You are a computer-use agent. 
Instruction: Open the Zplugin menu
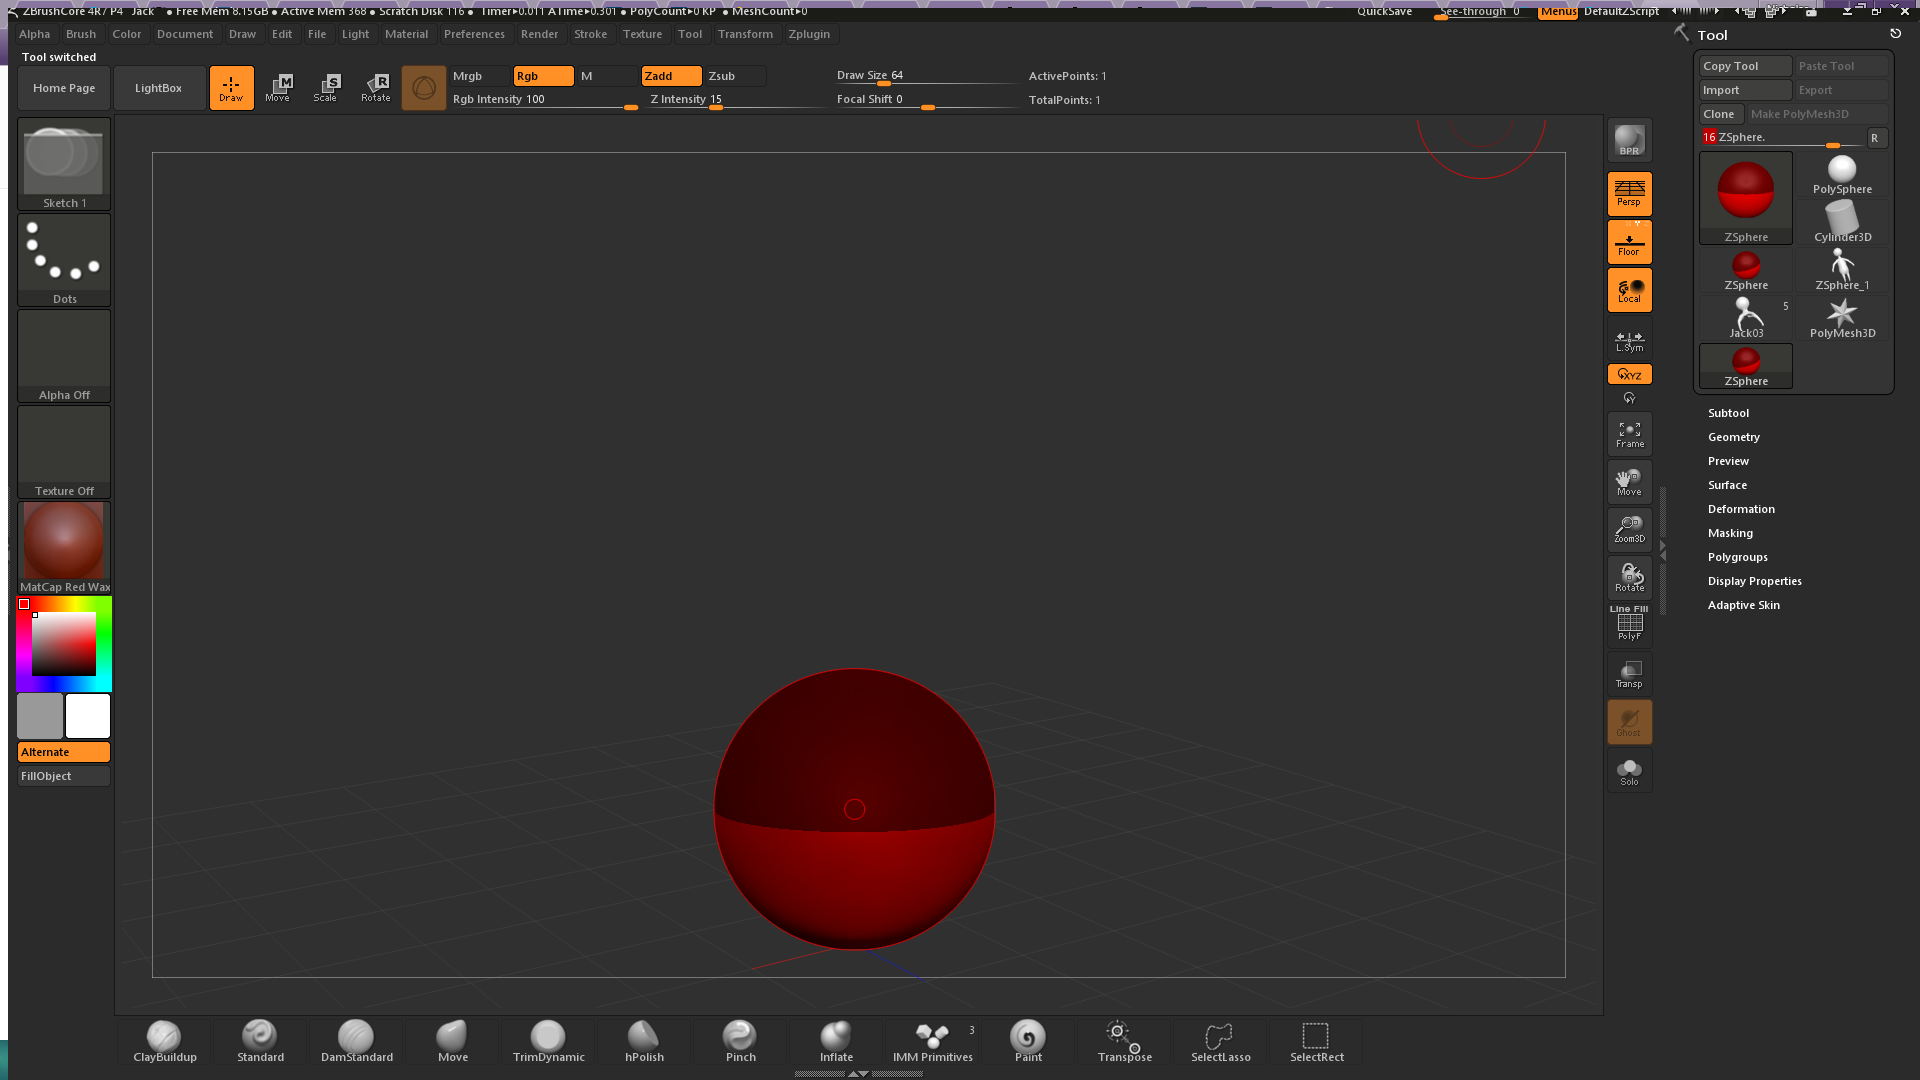tap(808, 34)
